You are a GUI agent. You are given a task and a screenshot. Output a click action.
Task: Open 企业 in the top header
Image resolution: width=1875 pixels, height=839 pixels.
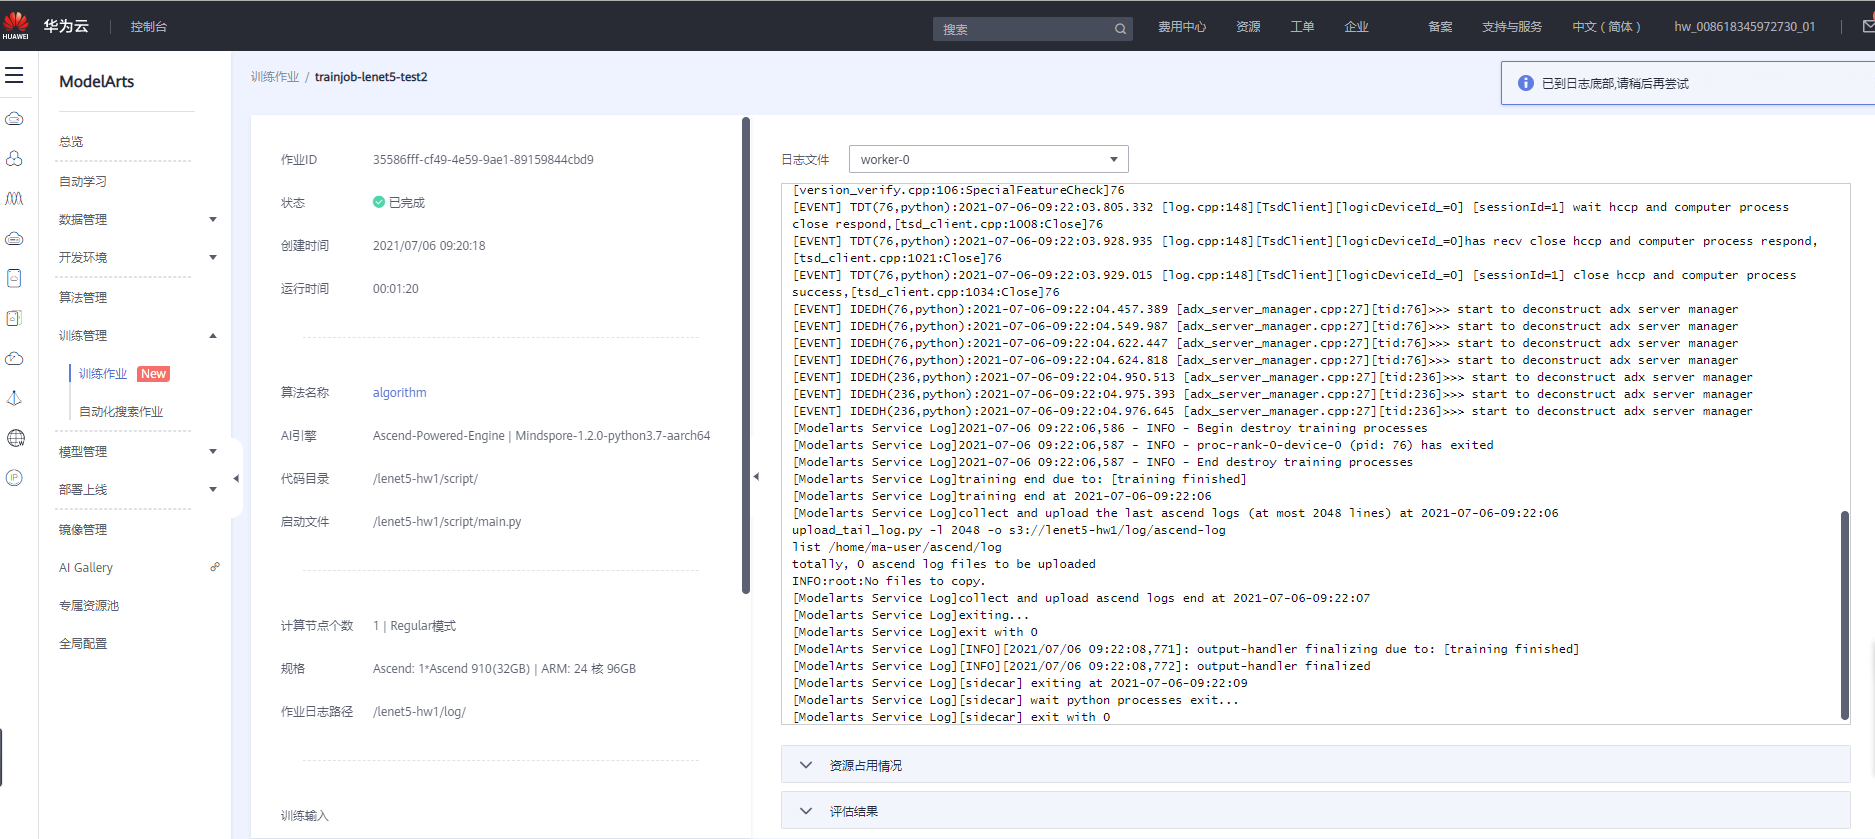pyautogui.click(x=1356, y=27)
